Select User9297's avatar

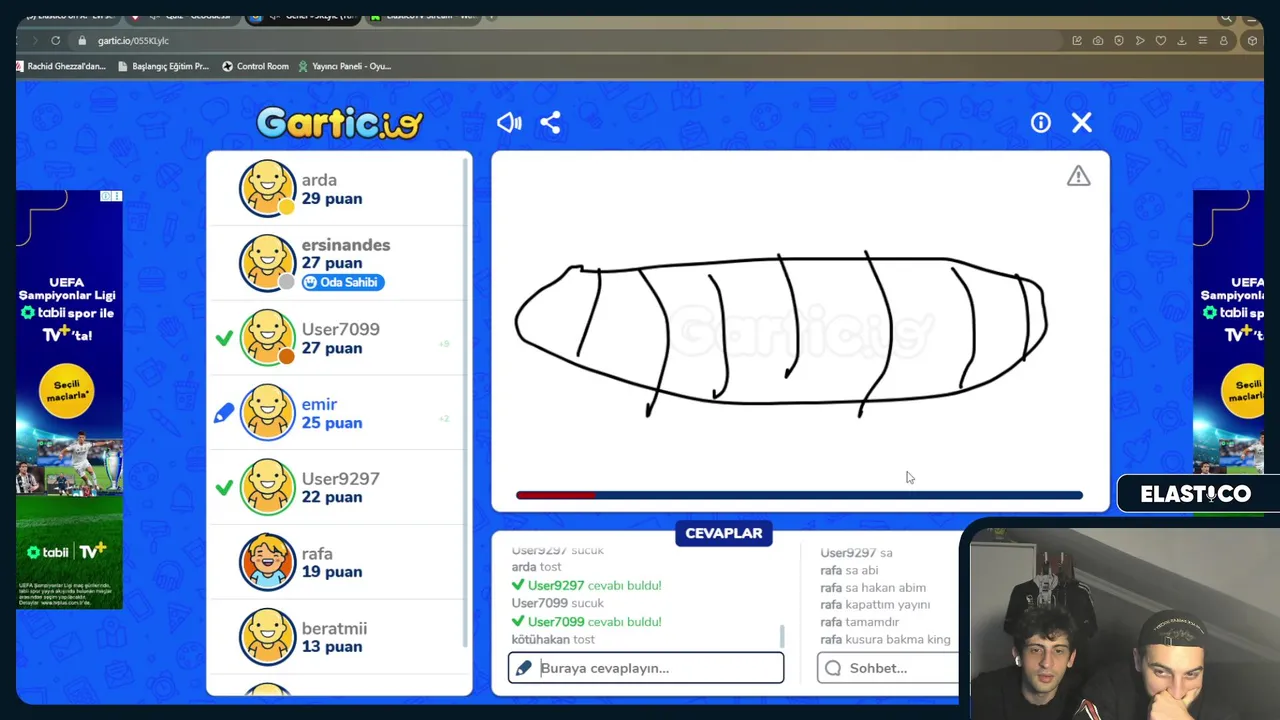267,487
